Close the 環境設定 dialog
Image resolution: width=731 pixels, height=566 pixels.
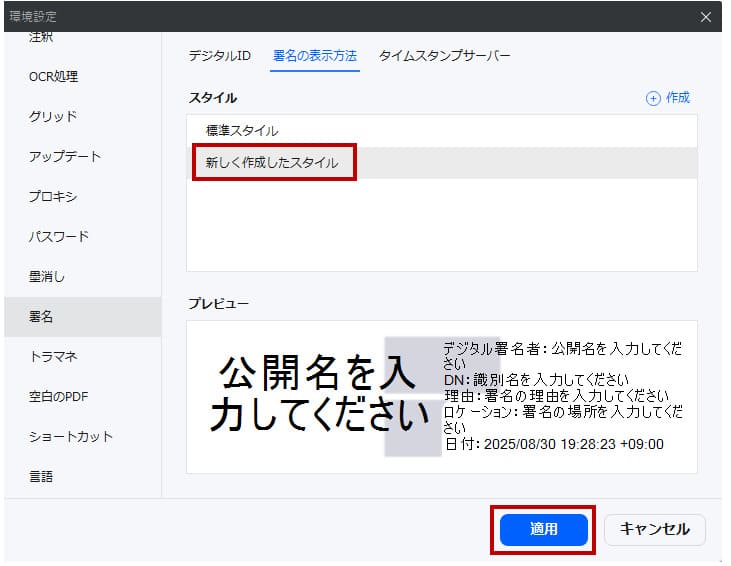(x=706, y=17)
